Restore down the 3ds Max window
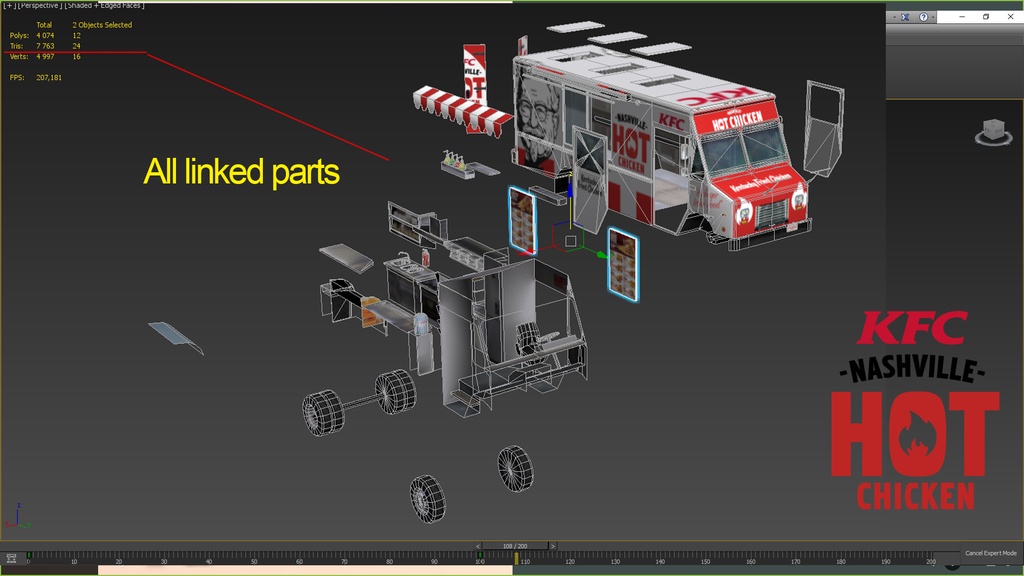This screenshot has height=576, width=1024. 985,17
